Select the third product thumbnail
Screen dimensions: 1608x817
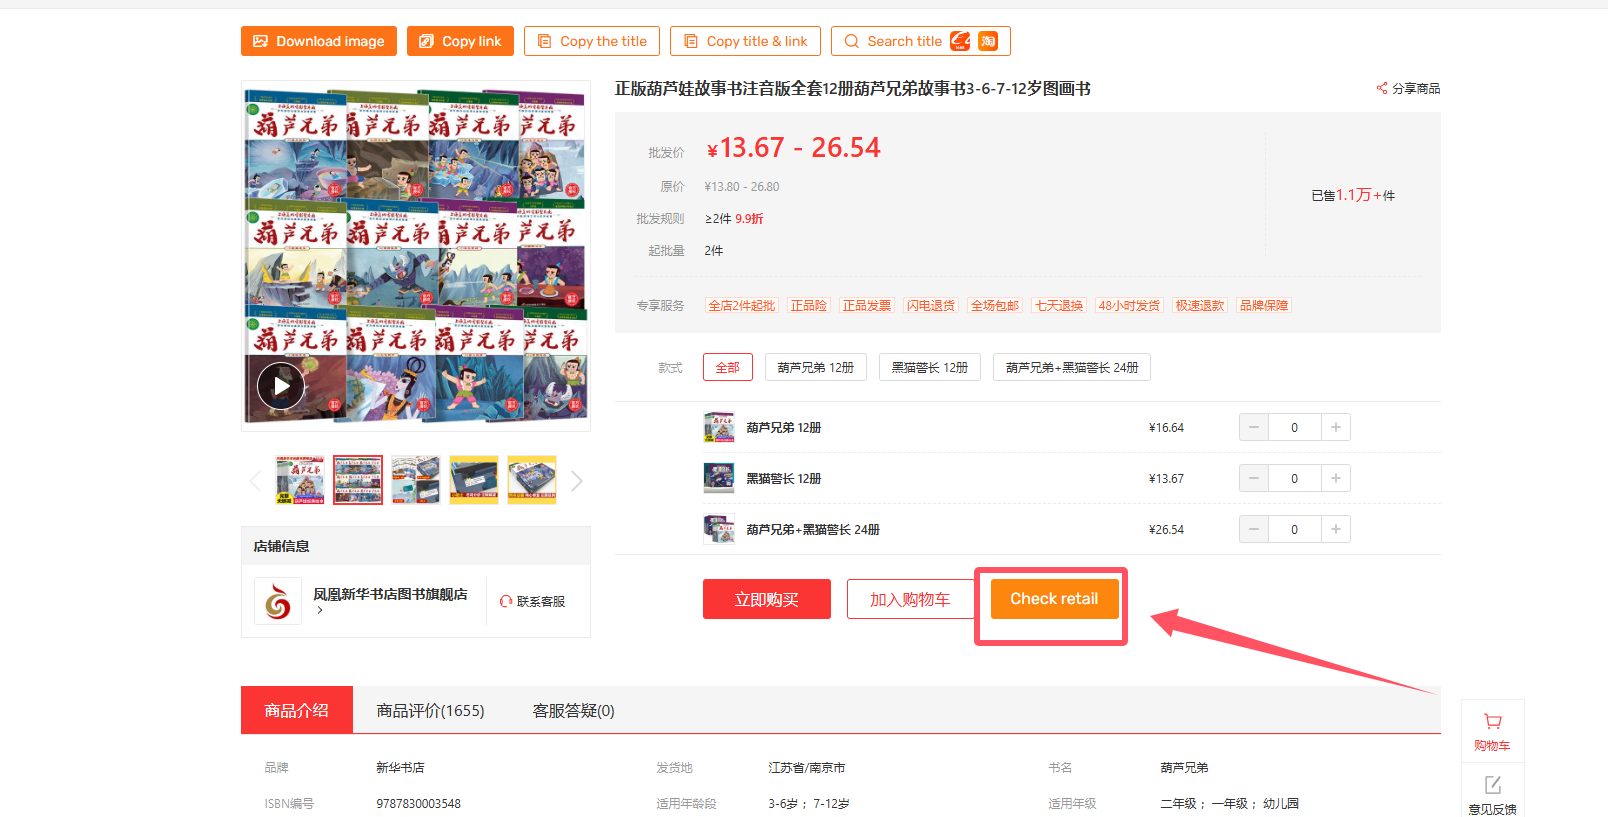416,480
